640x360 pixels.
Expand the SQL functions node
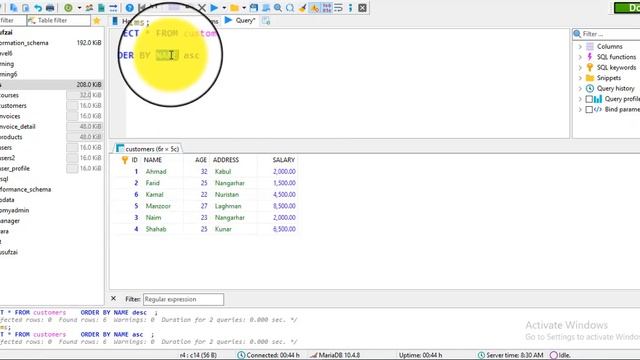[580, 57]
